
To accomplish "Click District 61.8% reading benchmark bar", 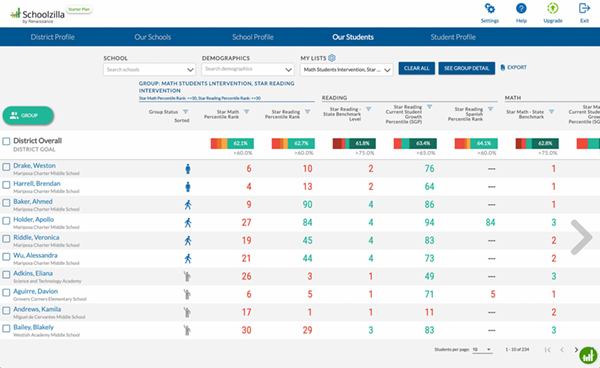I will [354, 143].
